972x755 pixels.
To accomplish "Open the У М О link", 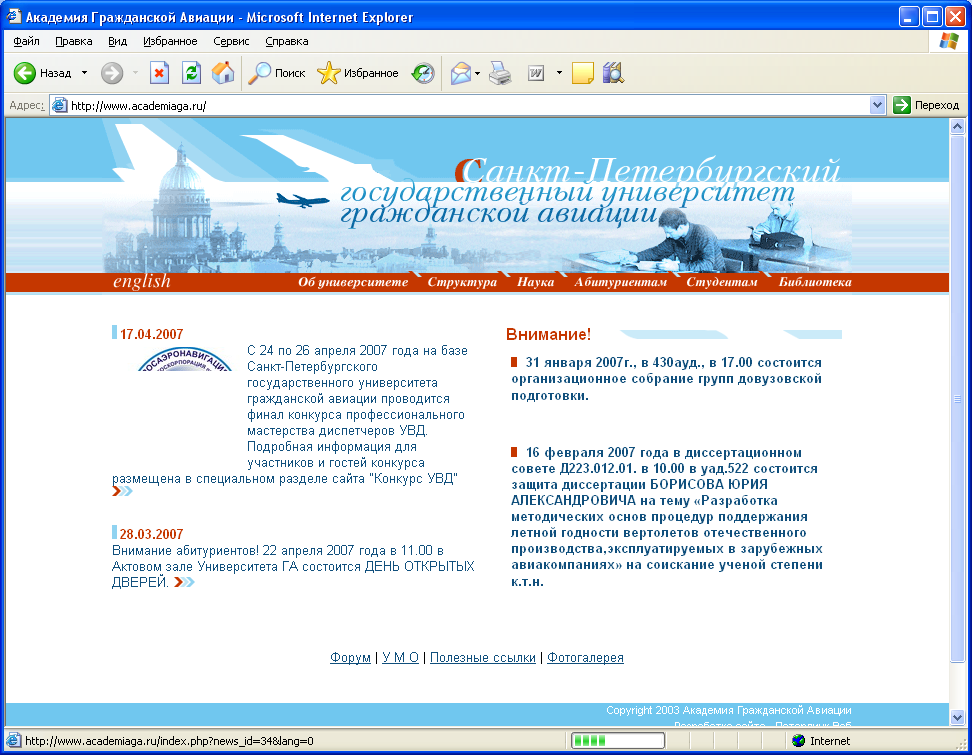I will [400, 658].
